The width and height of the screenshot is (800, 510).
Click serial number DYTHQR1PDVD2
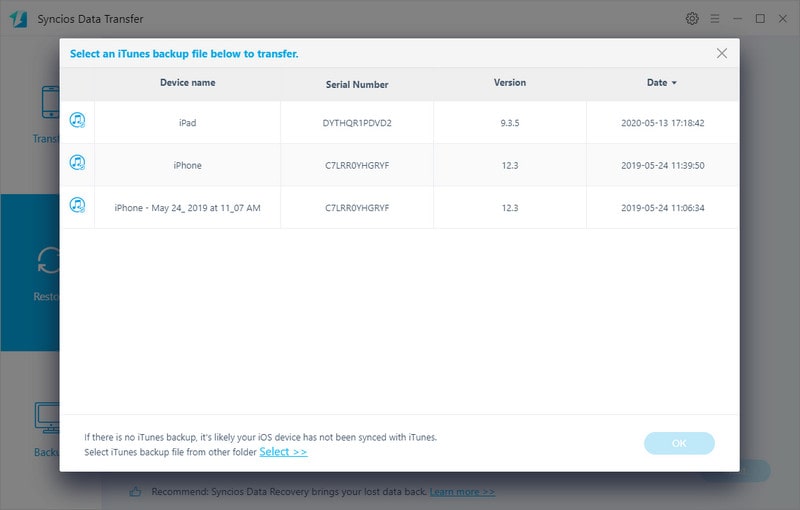(357, 123)
